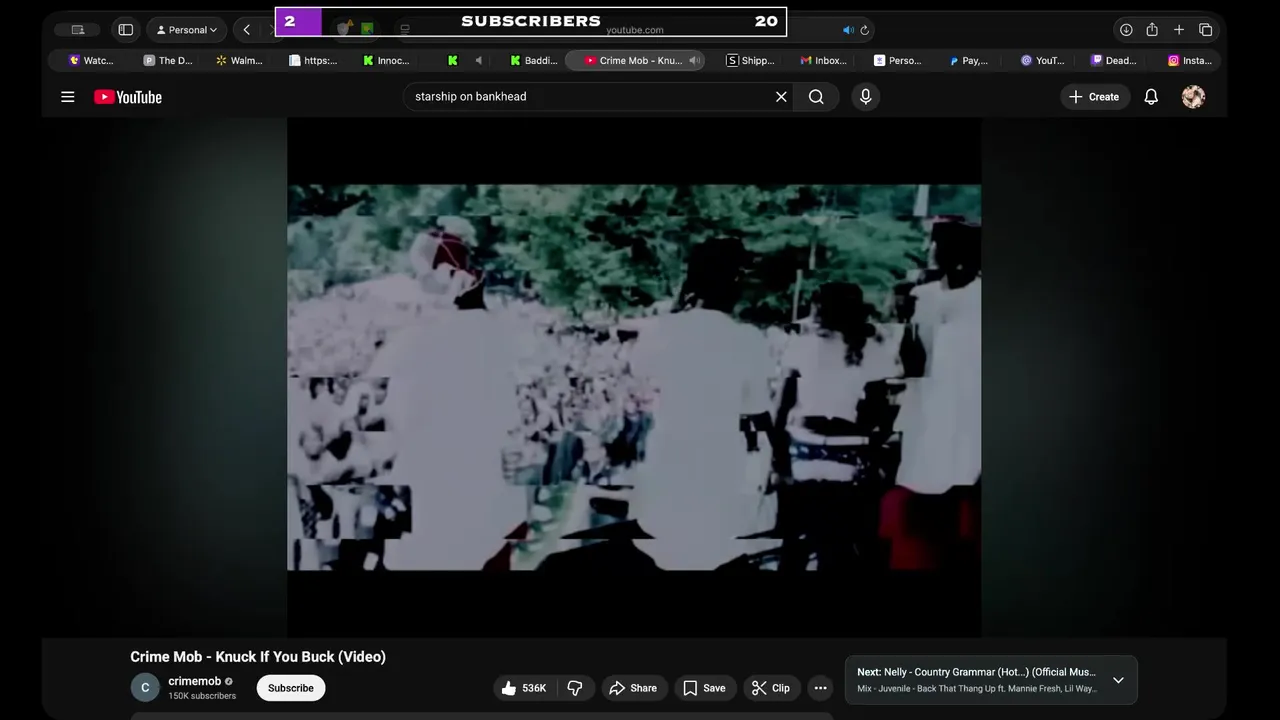Create a Clip from this video
The image size is (1280, 720).
tap(771, 688)
